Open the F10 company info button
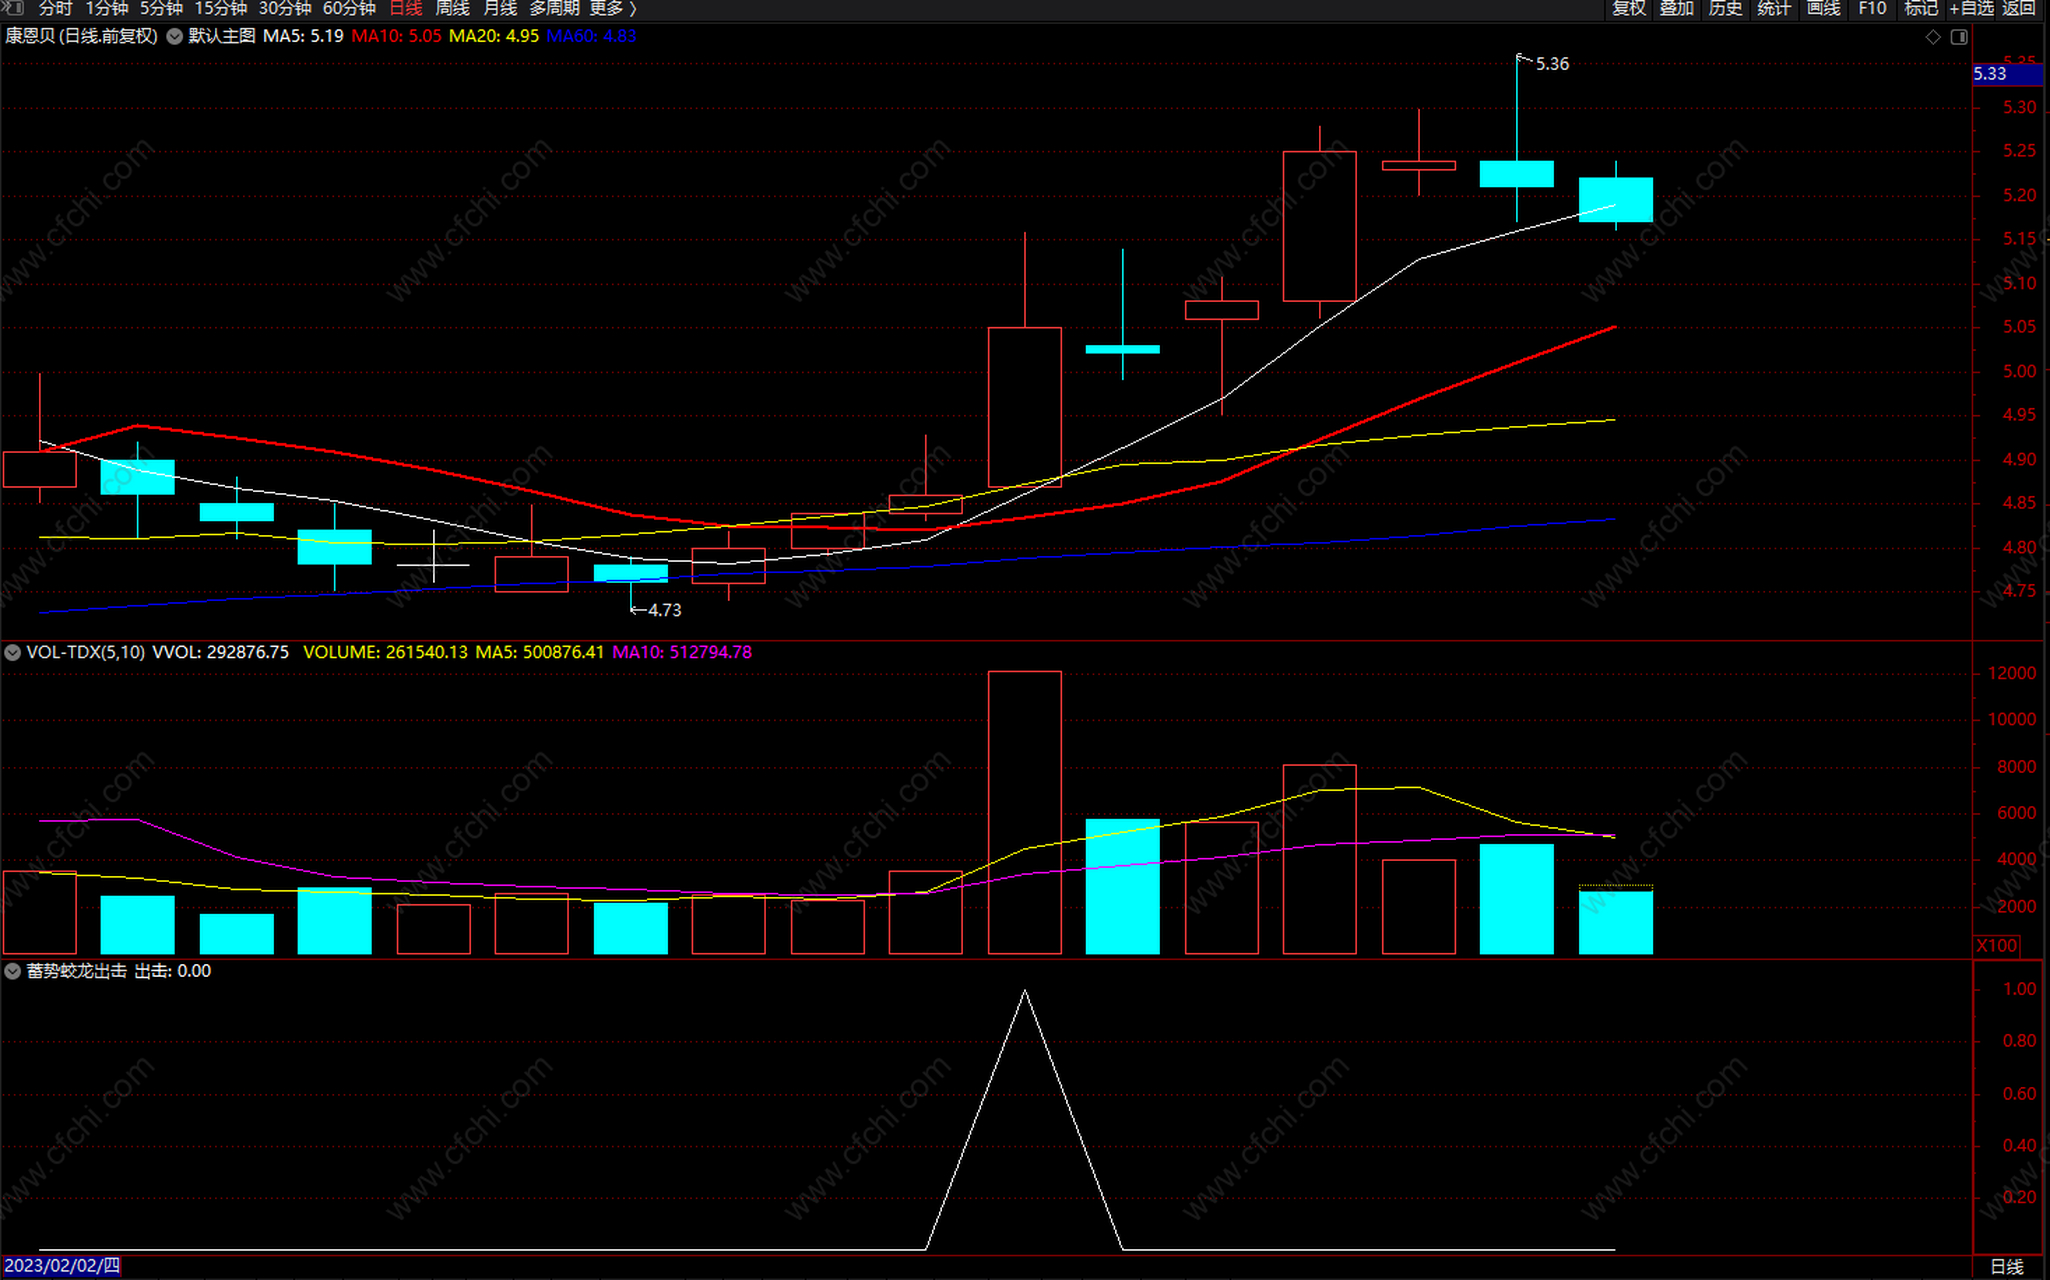2050x1280 pixels. point(1872,8)
